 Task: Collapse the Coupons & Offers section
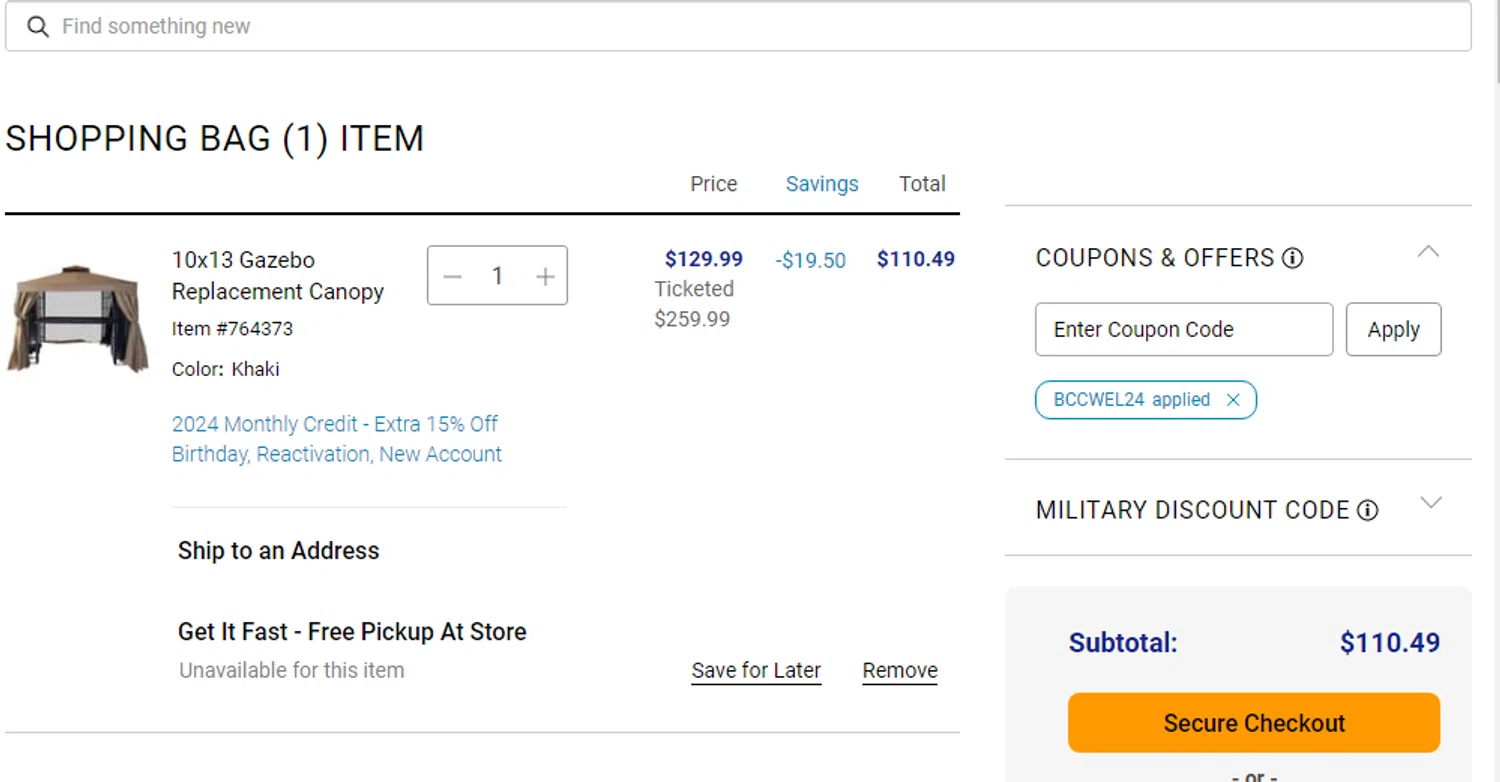[x=1429, y=252]
